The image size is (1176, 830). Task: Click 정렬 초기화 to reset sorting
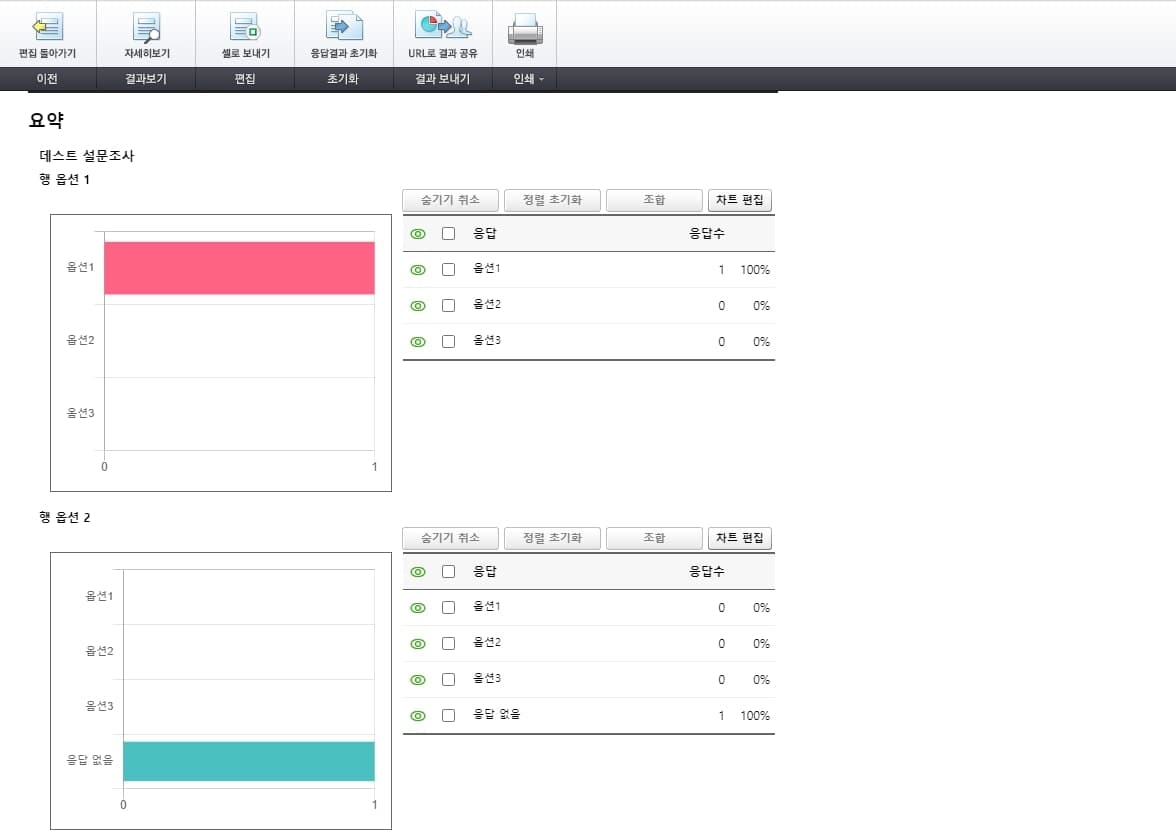coord(552,200)
